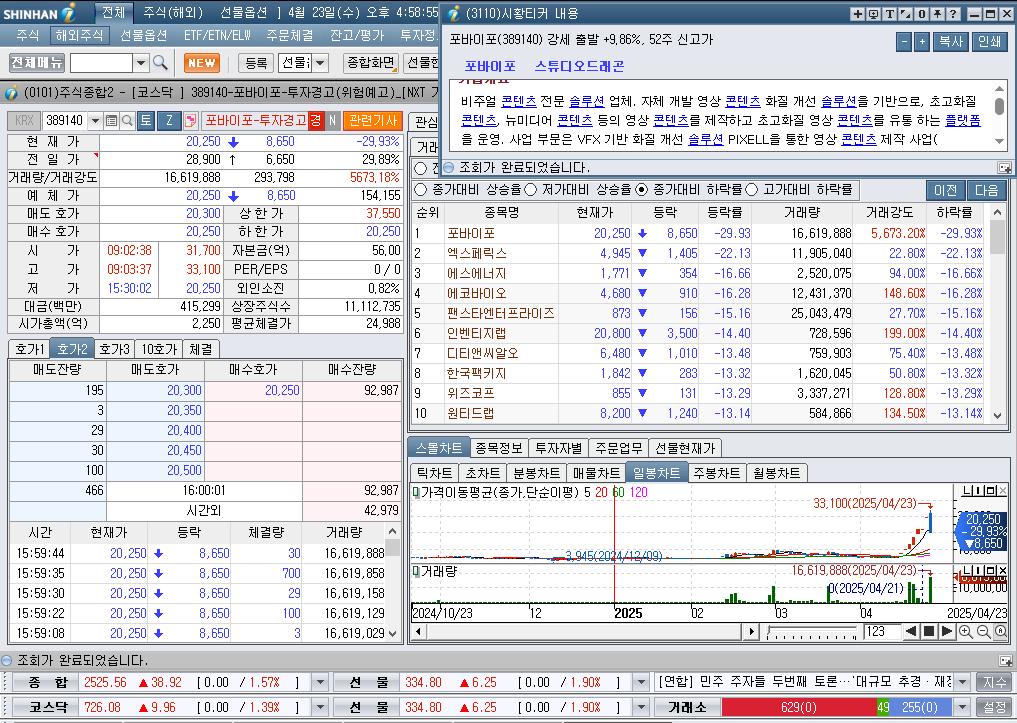Open the pink memo note icon
Viewport: 1017px width, 723px height.
191,121
